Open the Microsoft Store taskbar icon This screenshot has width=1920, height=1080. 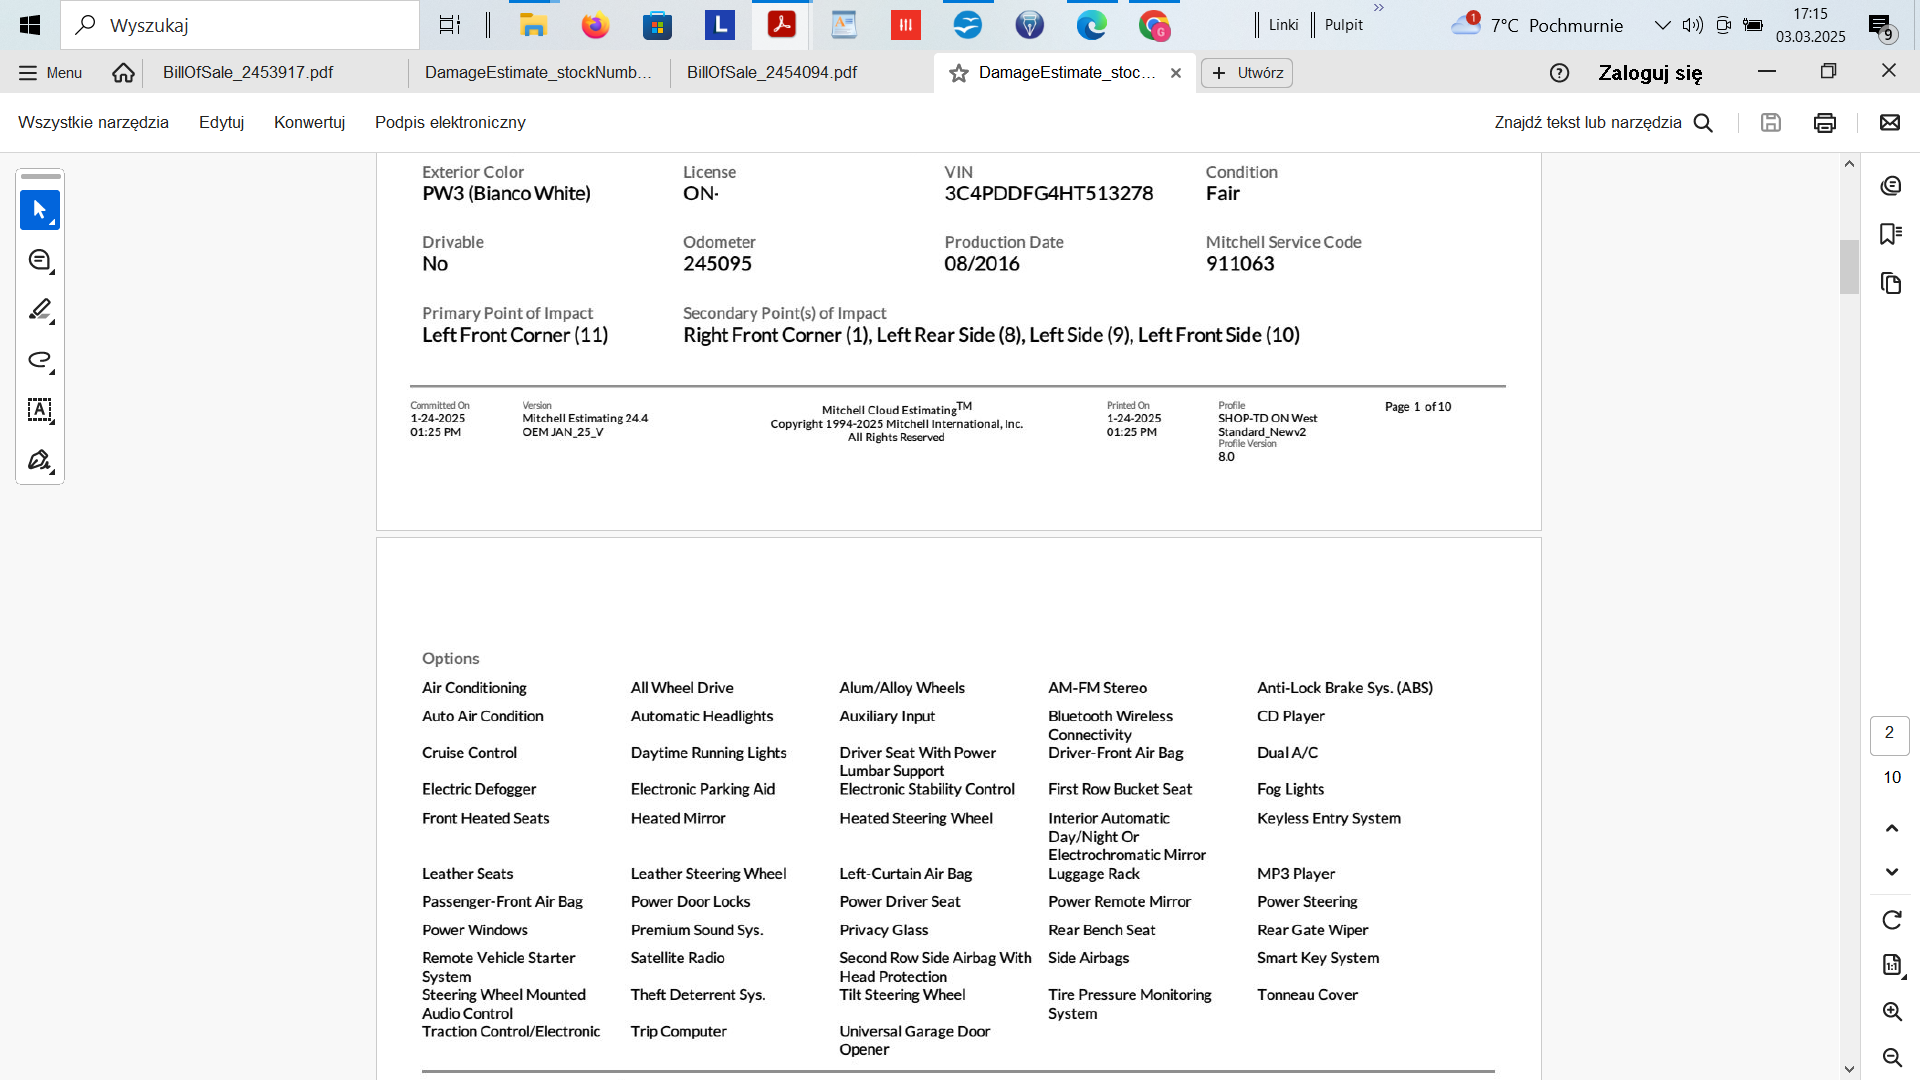(x=657, y=25)
